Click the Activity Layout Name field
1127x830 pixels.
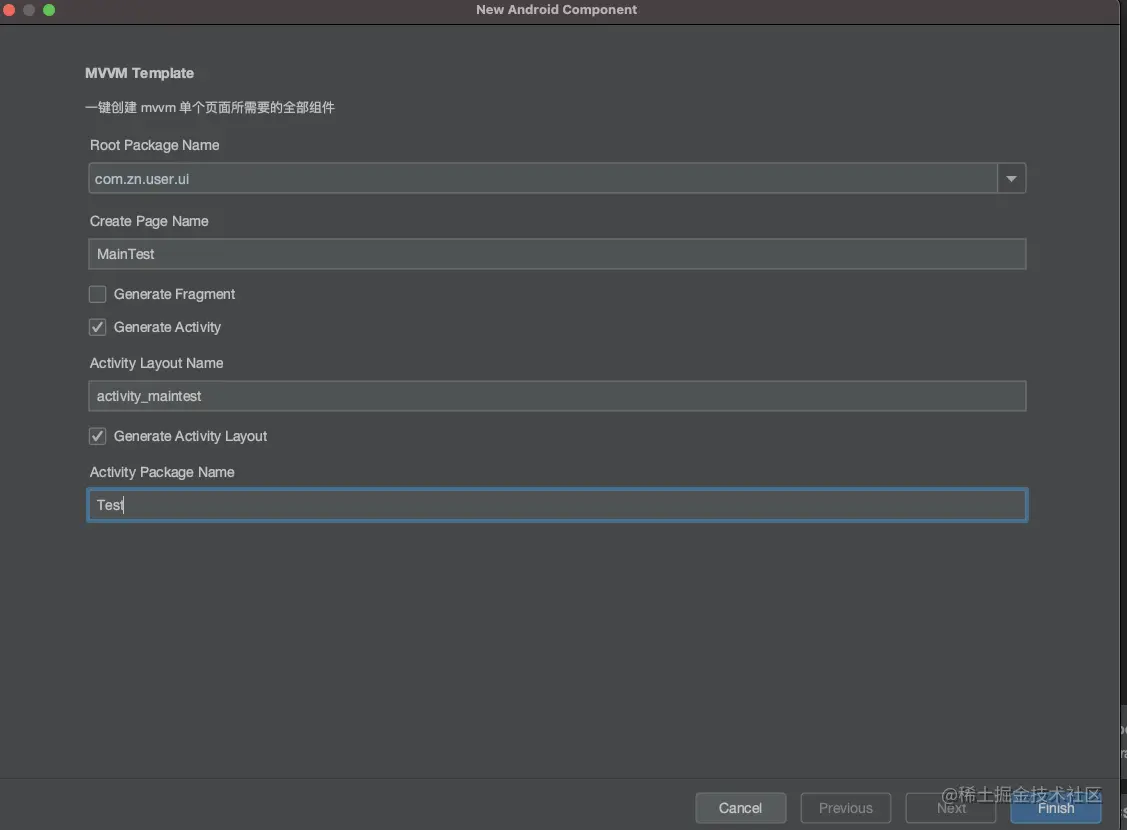[557, 396]
